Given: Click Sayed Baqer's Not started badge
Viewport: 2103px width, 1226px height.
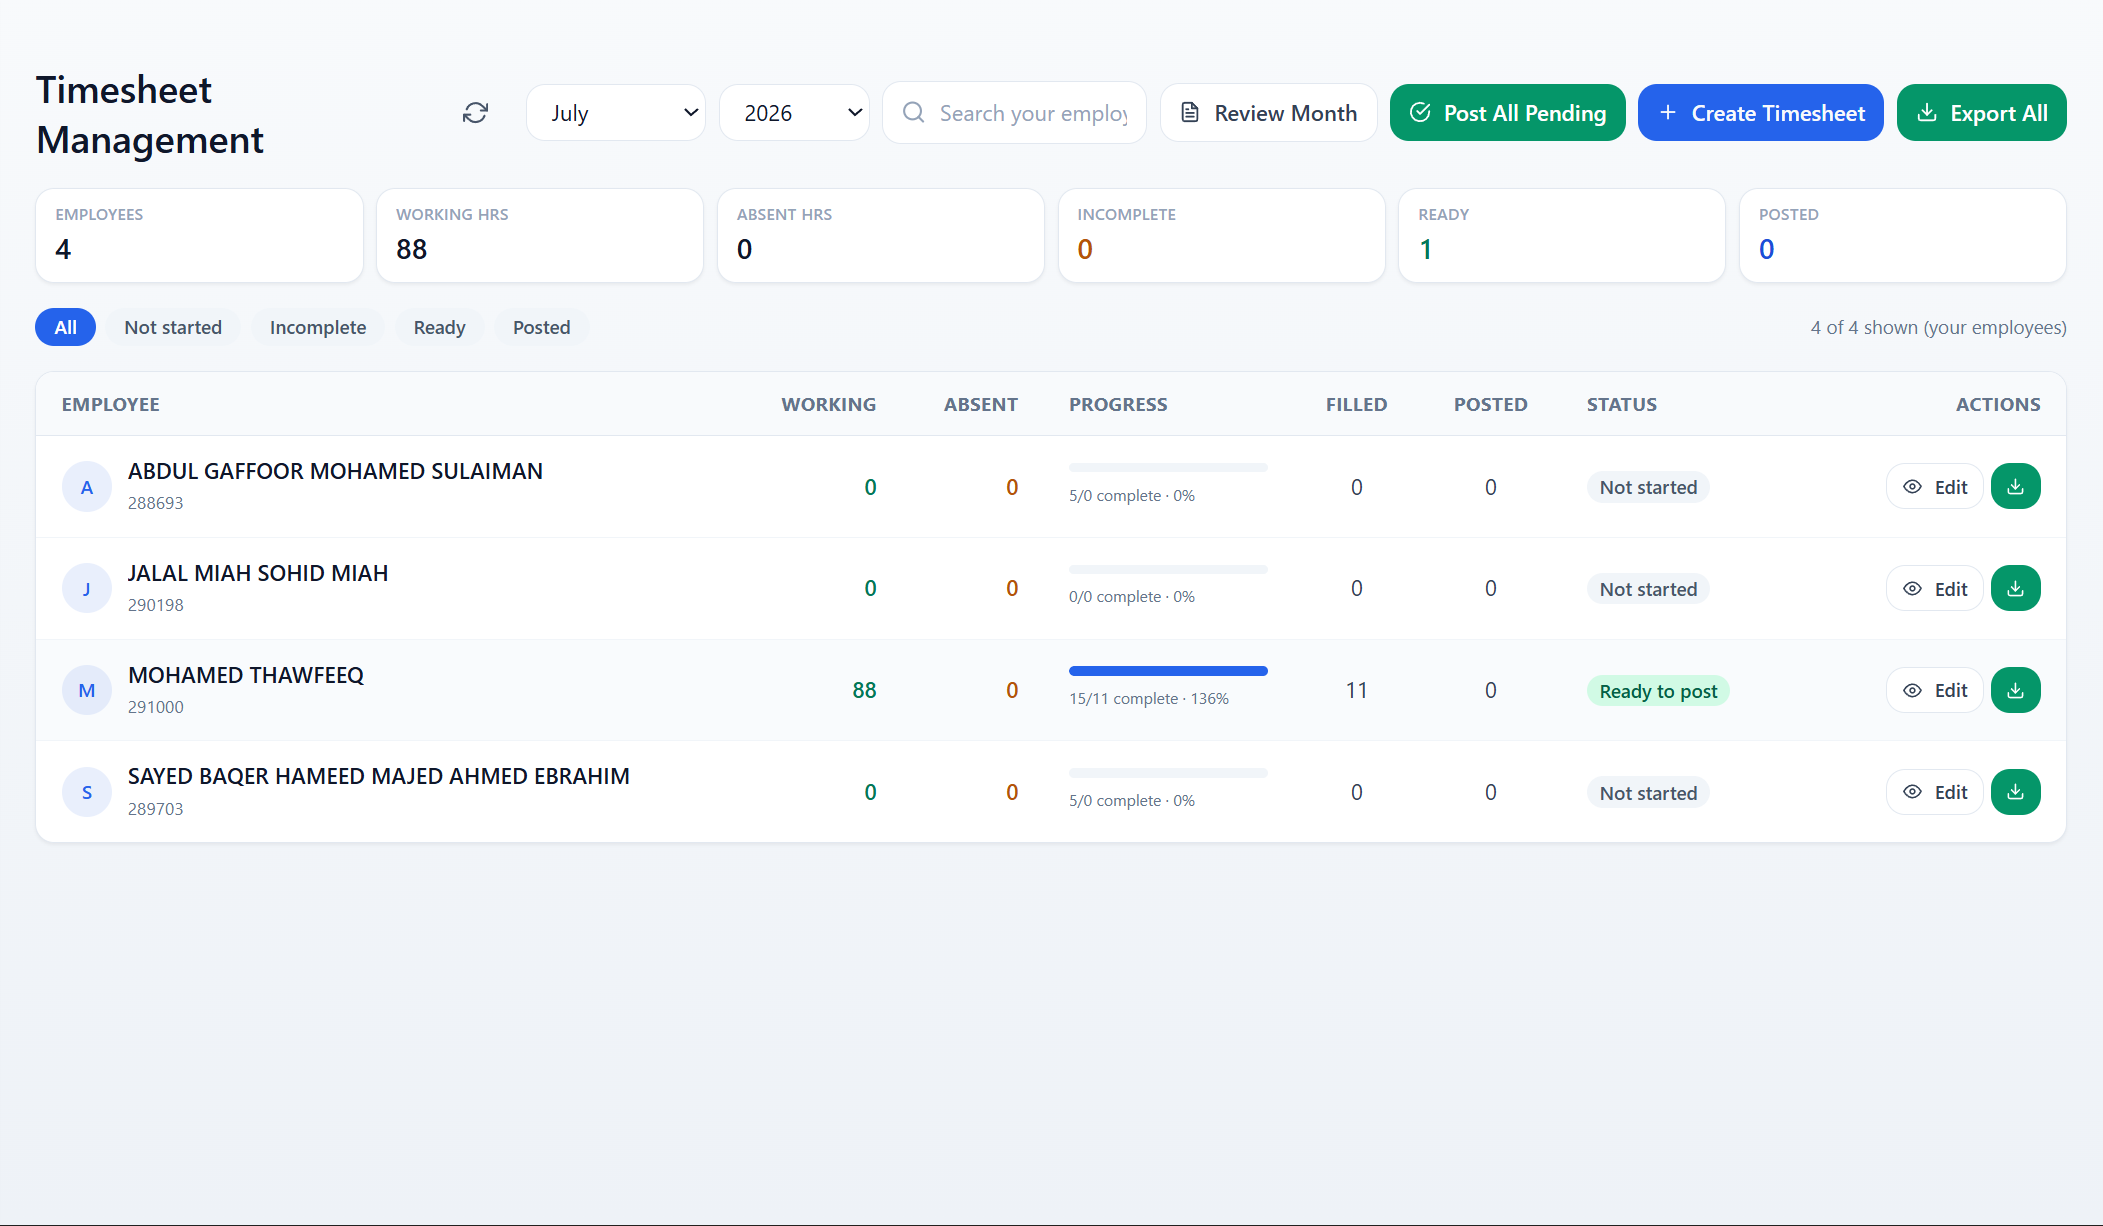Looking at the screenshot, I should click(1648, 793).
